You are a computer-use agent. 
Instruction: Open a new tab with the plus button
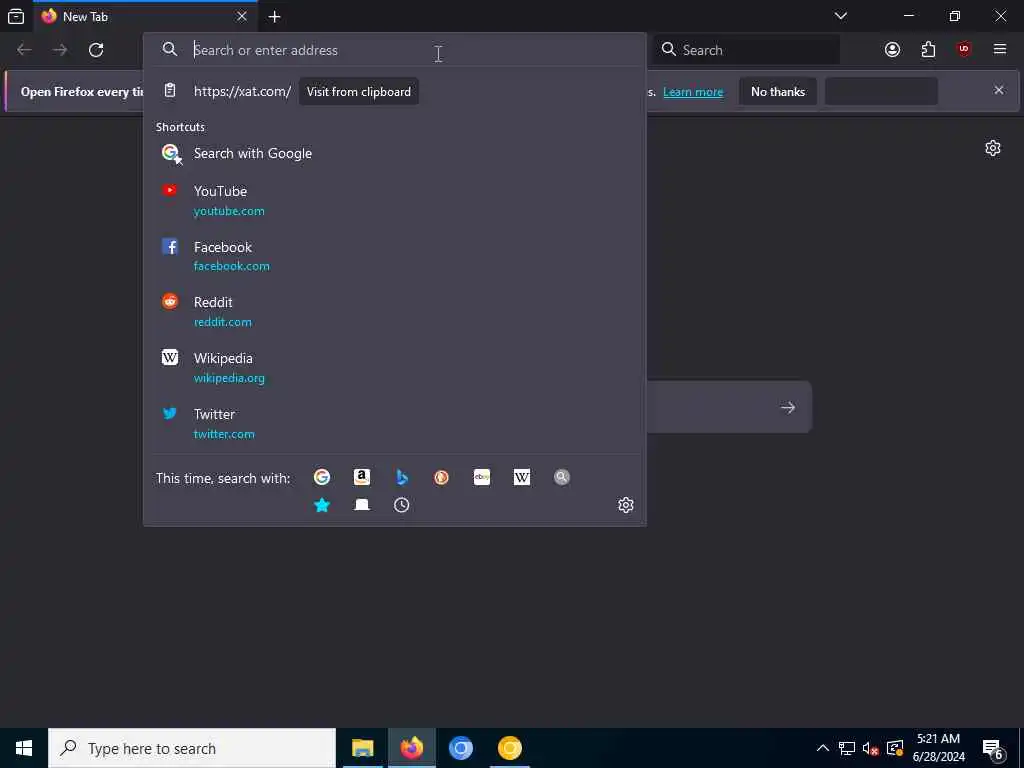(x=274, y=16)
